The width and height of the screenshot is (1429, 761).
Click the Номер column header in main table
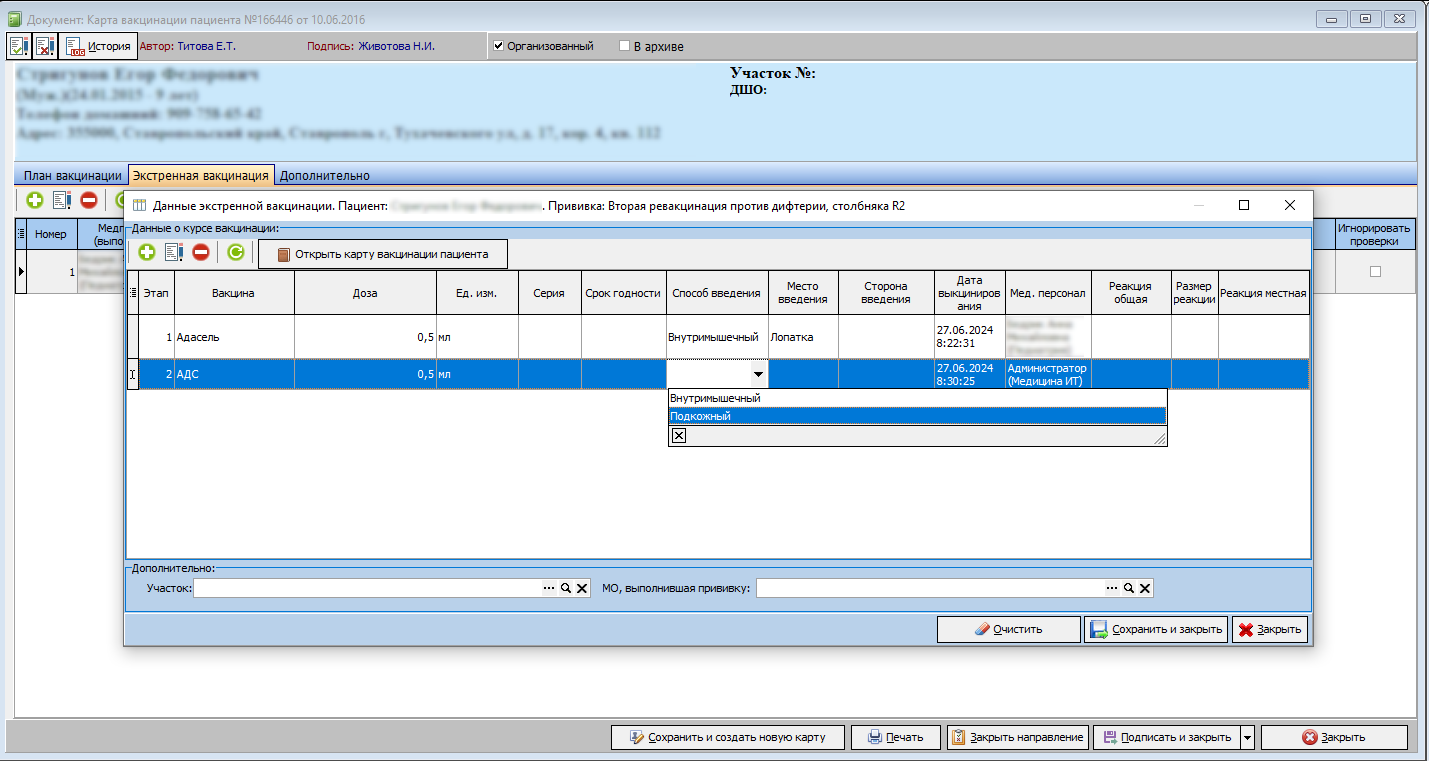pos(51,234)
